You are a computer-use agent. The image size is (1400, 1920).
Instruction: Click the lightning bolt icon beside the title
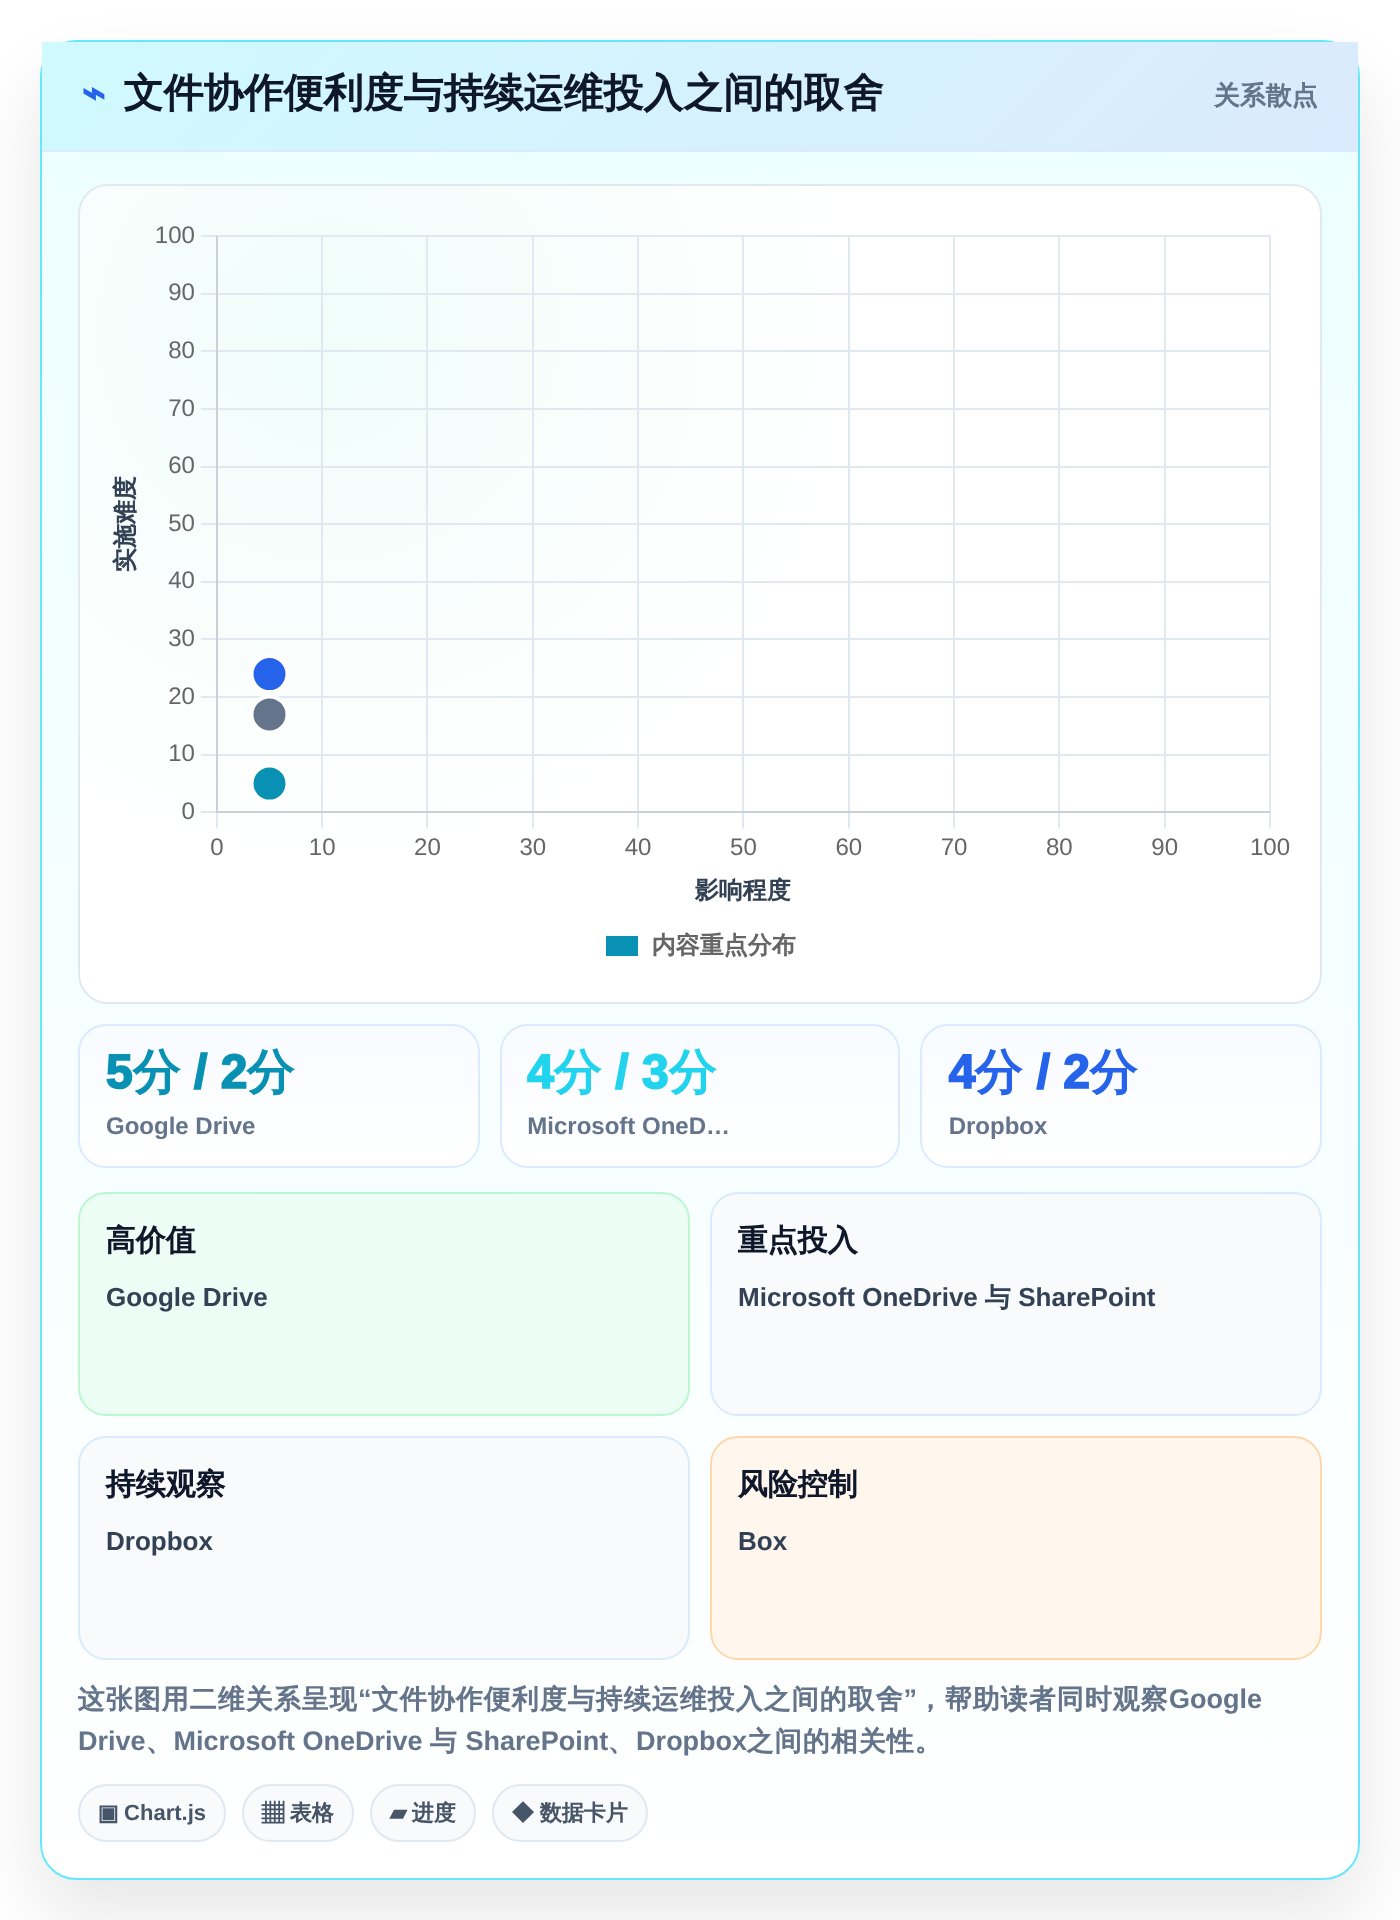pos(94,95)
